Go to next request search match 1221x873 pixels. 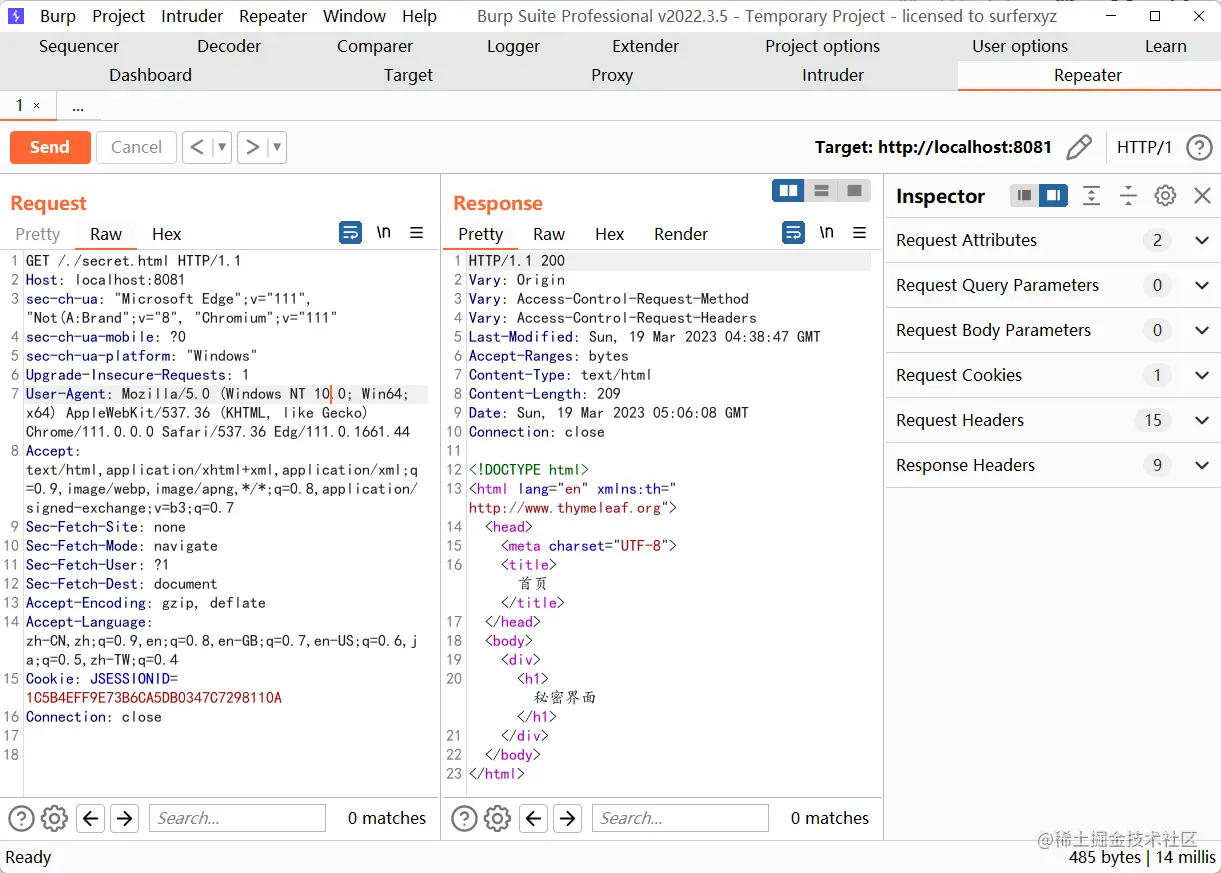(x=124, y=818)
